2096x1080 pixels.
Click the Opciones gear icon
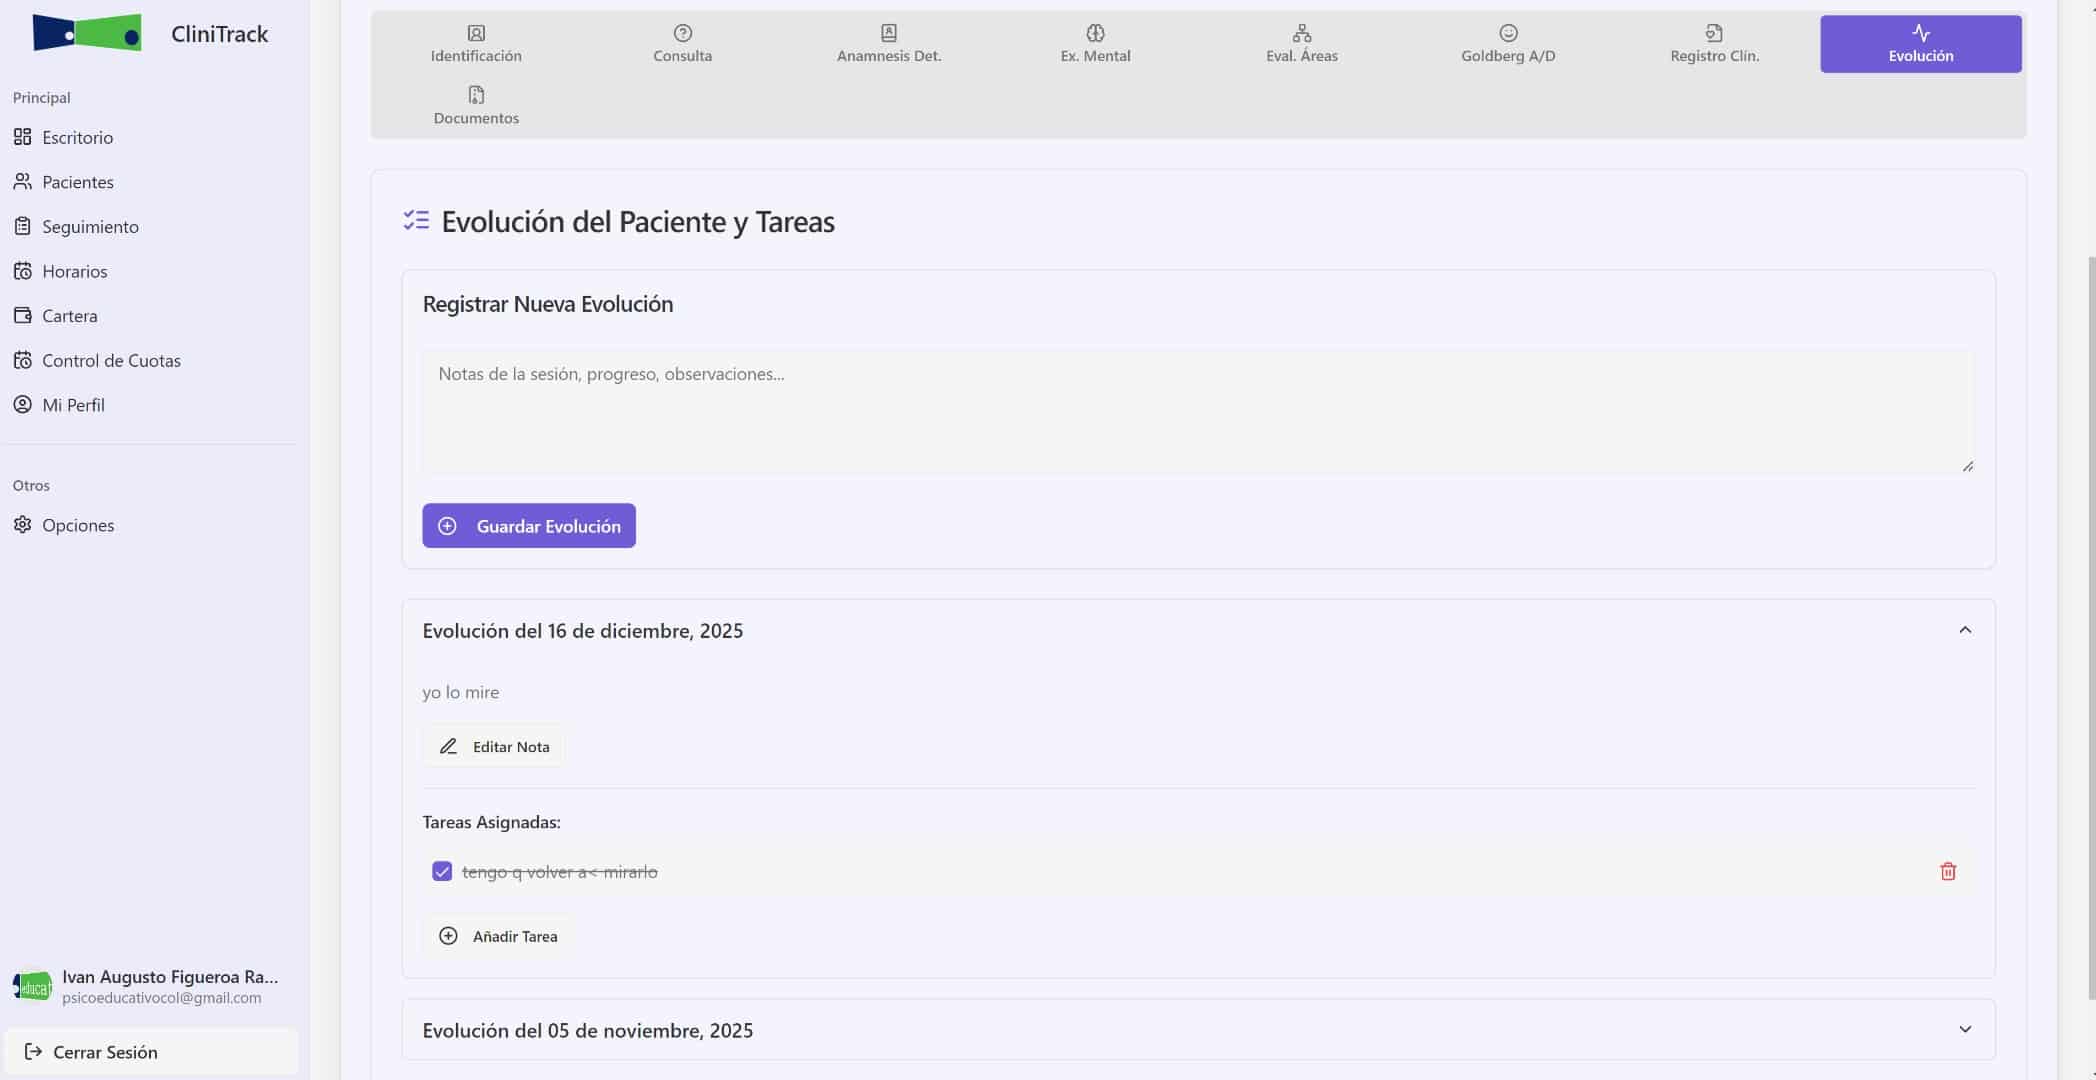22,525
